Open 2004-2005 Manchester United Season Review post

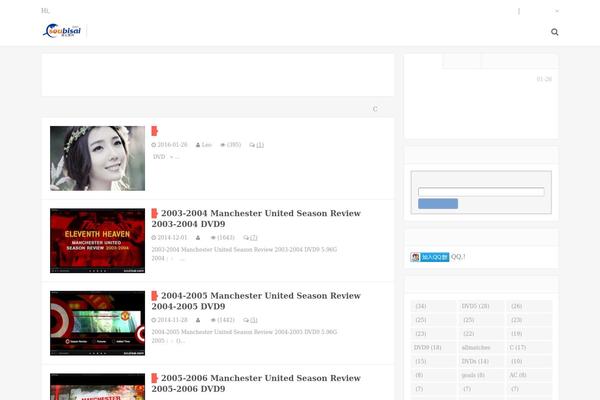pos(256,301)
